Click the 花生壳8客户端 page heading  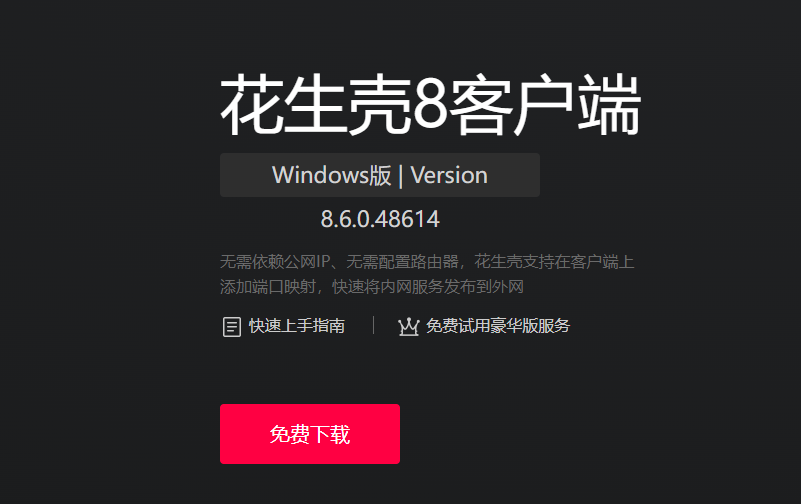click(430, 104)
